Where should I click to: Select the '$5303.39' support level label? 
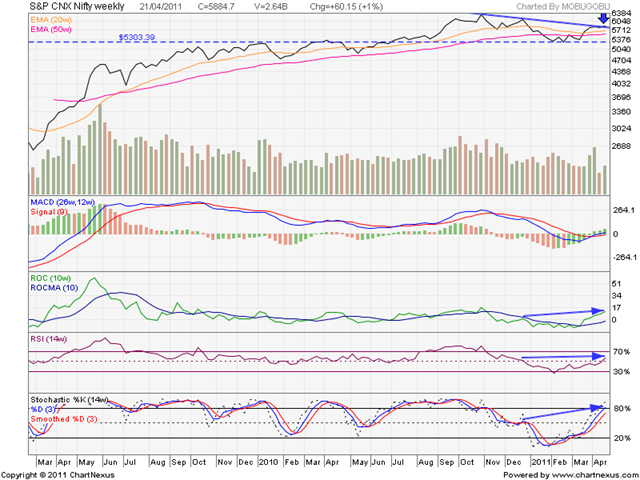coord(137,37)
